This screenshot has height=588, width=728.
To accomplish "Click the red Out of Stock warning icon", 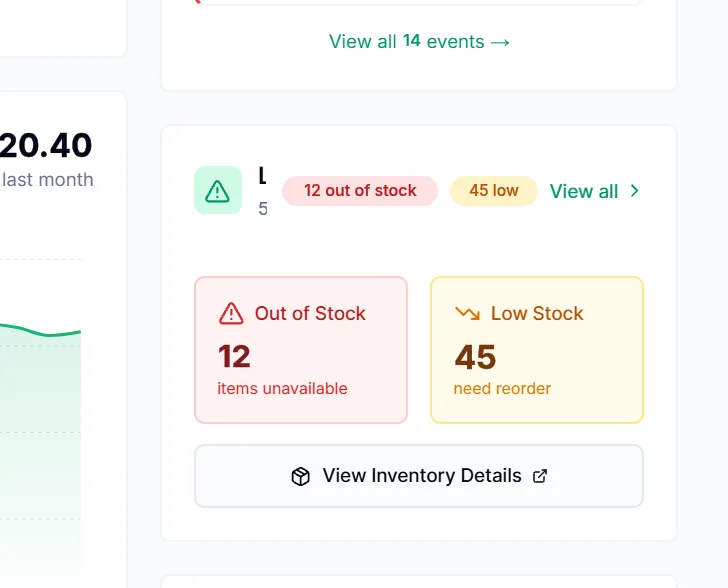I will pos(231,314).
